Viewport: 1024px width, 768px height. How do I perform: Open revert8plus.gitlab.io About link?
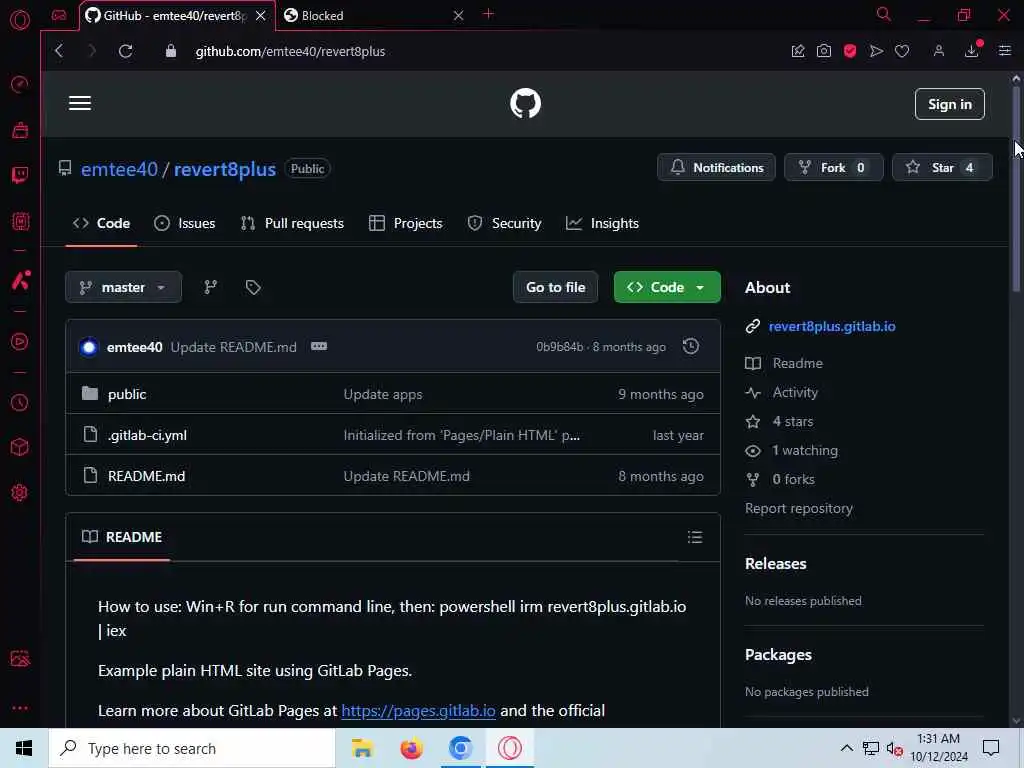click(832, 327)
